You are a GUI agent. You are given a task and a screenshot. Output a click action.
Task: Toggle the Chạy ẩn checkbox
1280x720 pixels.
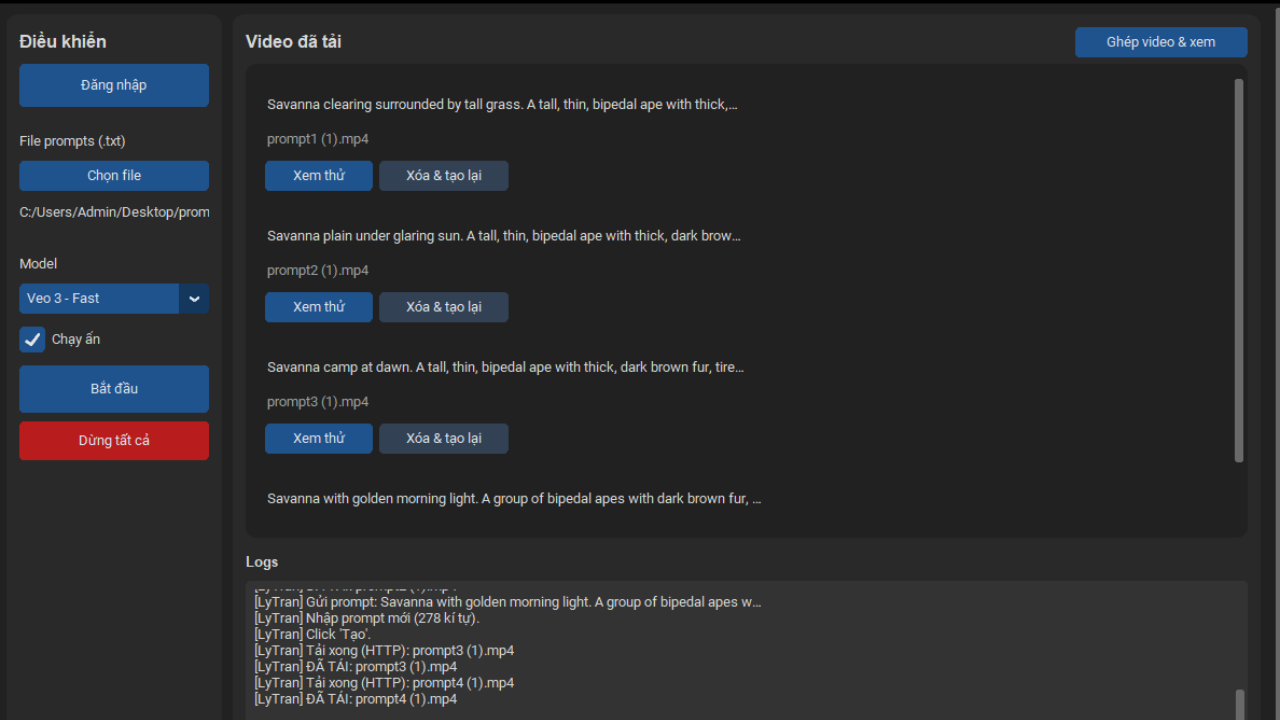point(33,339)
